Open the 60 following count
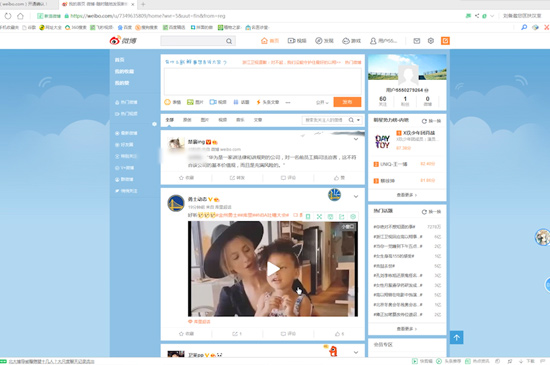 tap(383, 101)
